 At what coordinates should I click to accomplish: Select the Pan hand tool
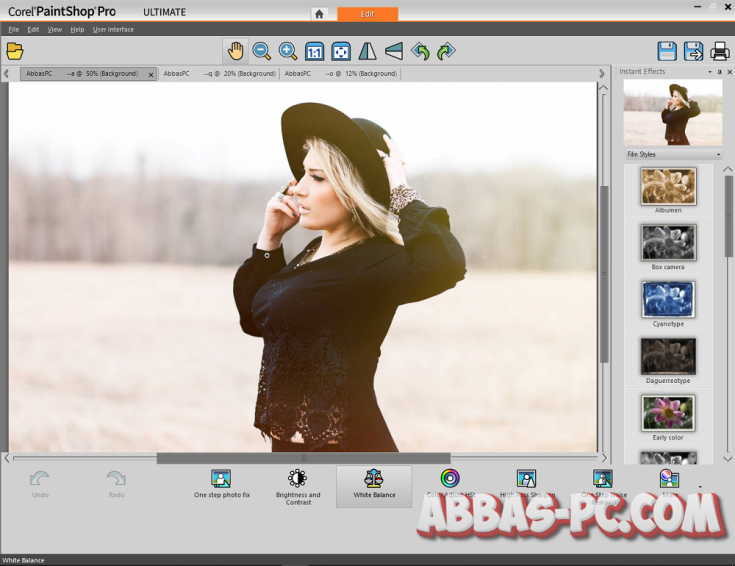[x=235, y=51]
